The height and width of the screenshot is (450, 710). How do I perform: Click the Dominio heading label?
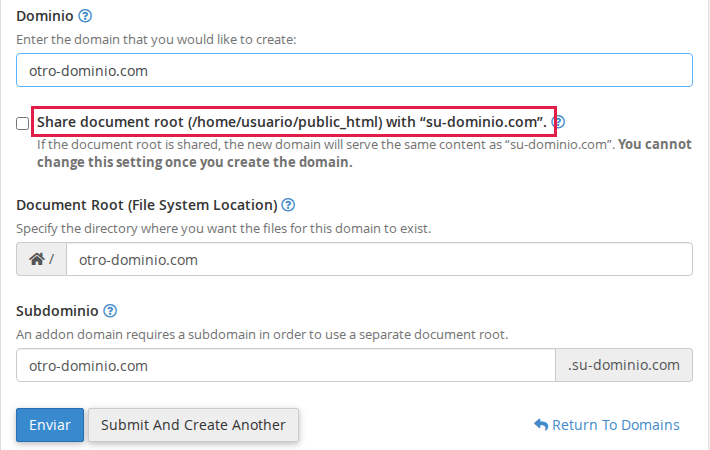pyautogui.click(x=45, y=16)
